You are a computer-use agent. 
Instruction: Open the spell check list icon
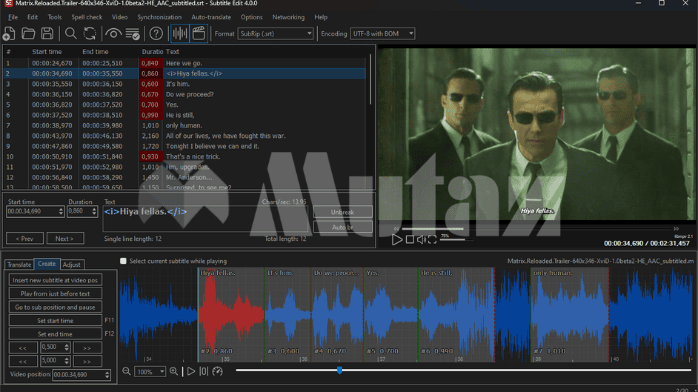[132, 33]
